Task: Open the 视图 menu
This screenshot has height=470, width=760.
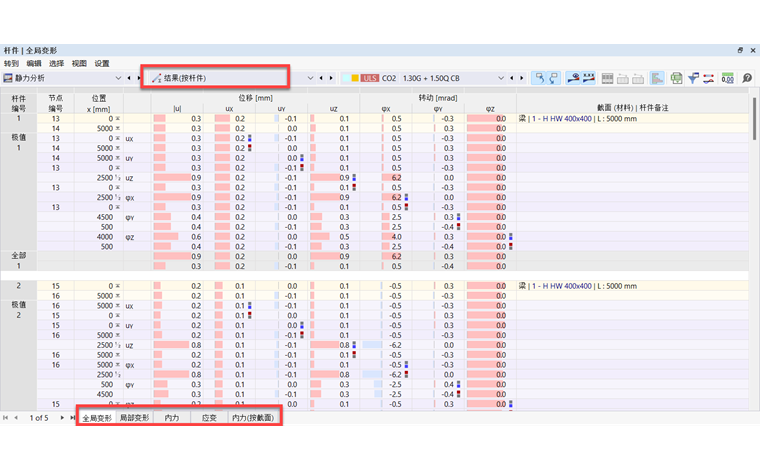Action: (x=79, y=63)
